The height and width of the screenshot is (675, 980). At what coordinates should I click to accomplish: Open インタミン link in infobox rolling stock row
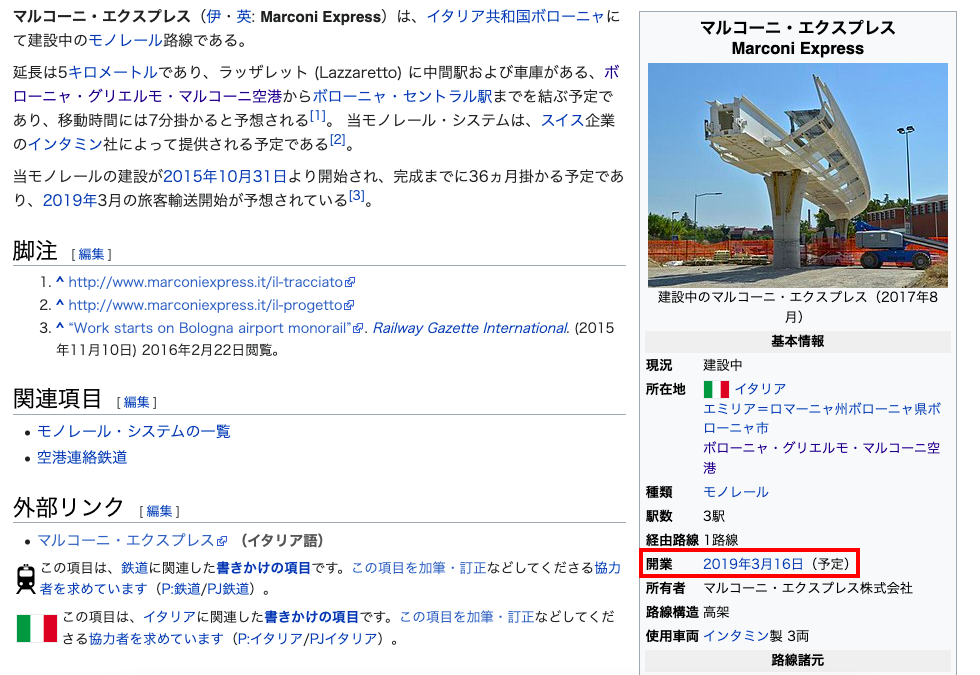pyautogui.click(x=735, y=635)
